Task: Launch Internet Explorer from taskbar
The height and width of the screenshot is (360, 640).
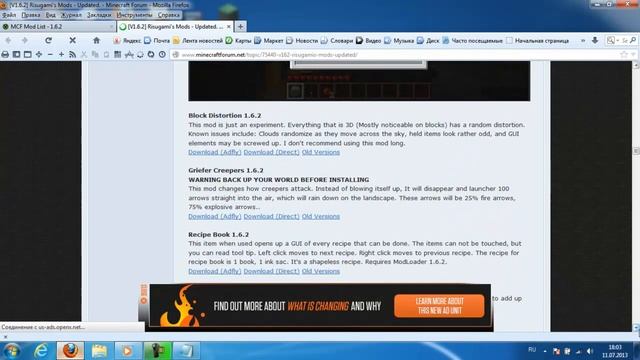Action: point(41,351)
